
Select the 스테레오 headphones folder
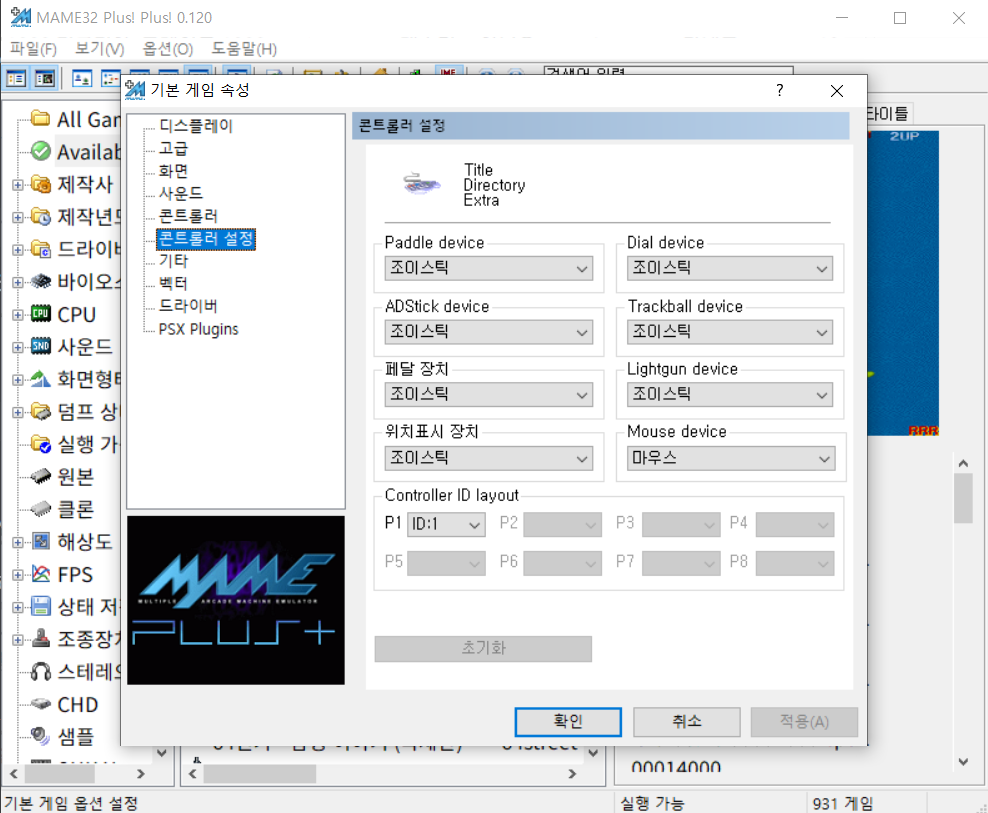pyautogui.click(x=41, y=671)
